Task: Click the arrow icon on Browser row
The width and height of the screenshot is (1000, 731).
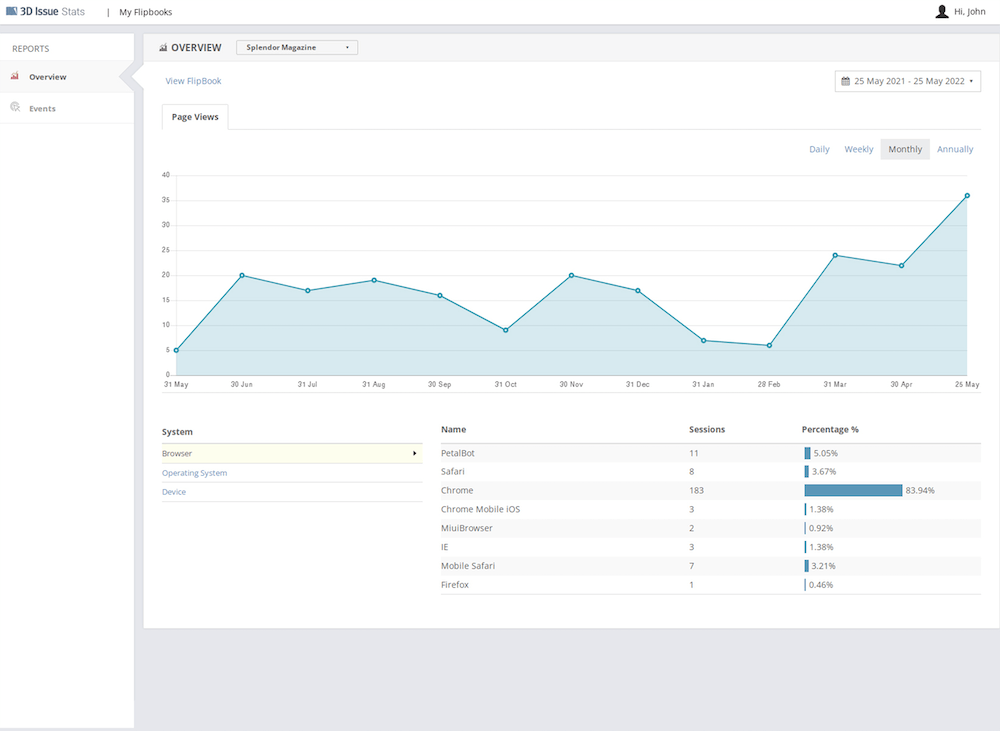Action: tap(415, 453)
